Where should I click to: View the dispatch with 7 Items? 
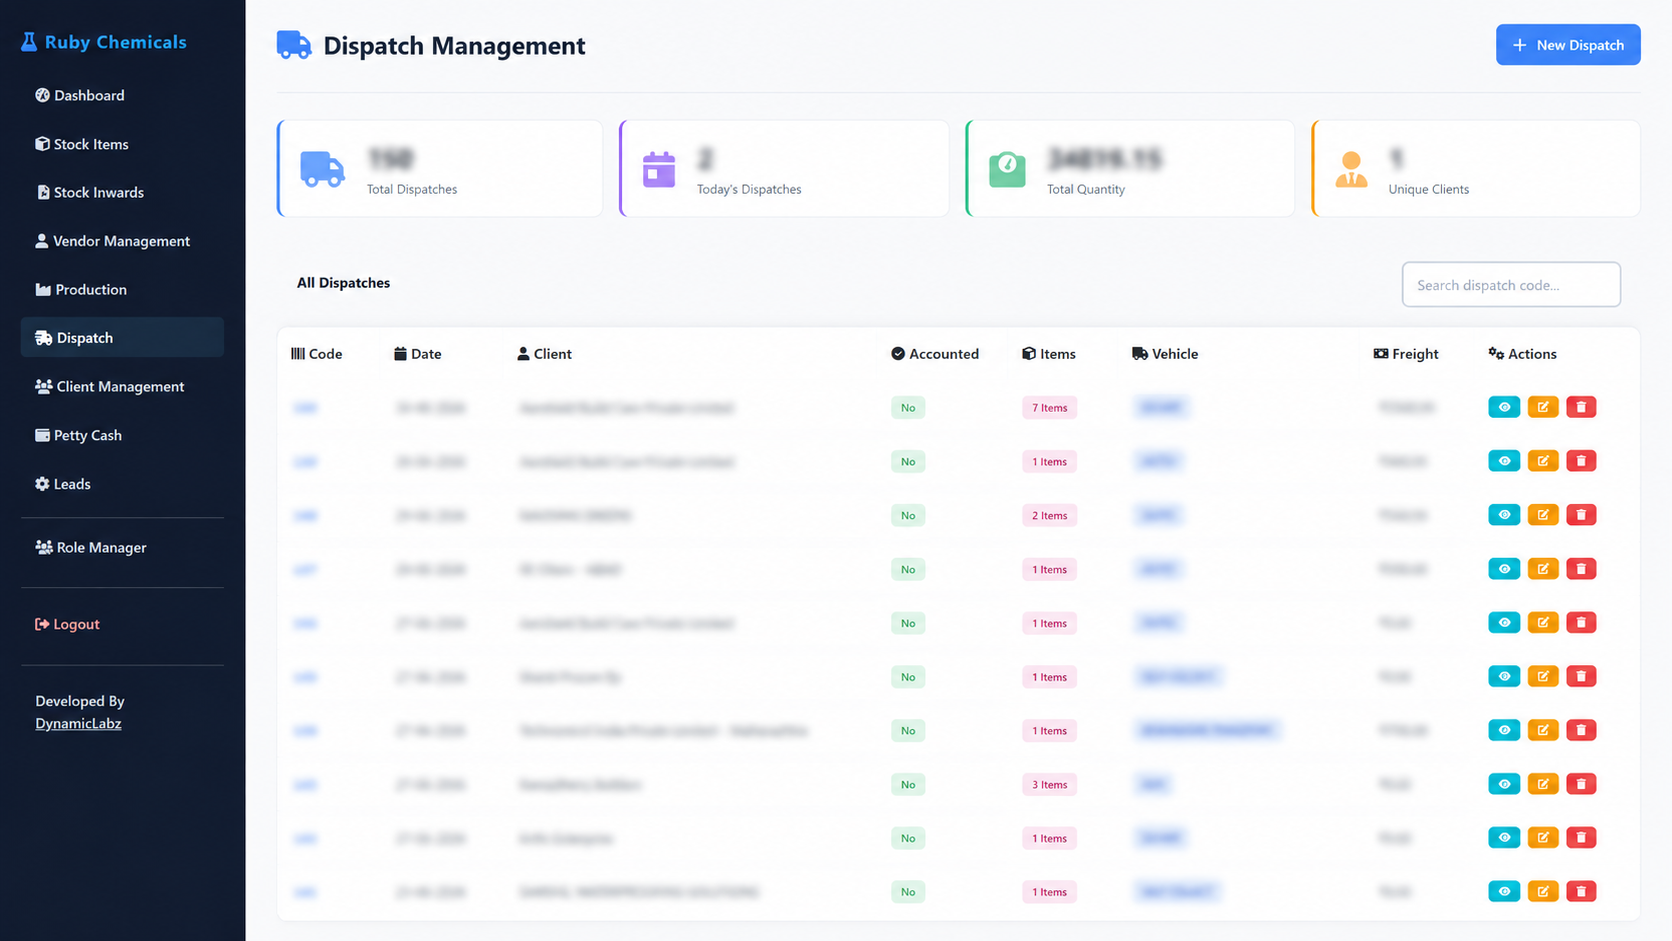pos(1504,407)
